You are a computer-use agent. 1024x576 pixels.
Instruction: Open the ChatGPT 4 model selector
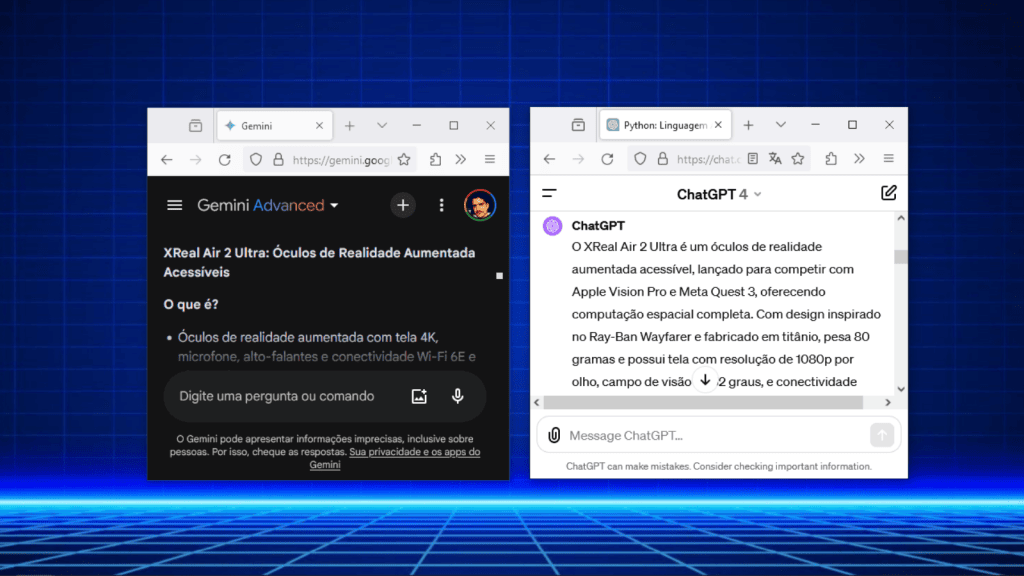pyautogui.click(x=719, y=194)
